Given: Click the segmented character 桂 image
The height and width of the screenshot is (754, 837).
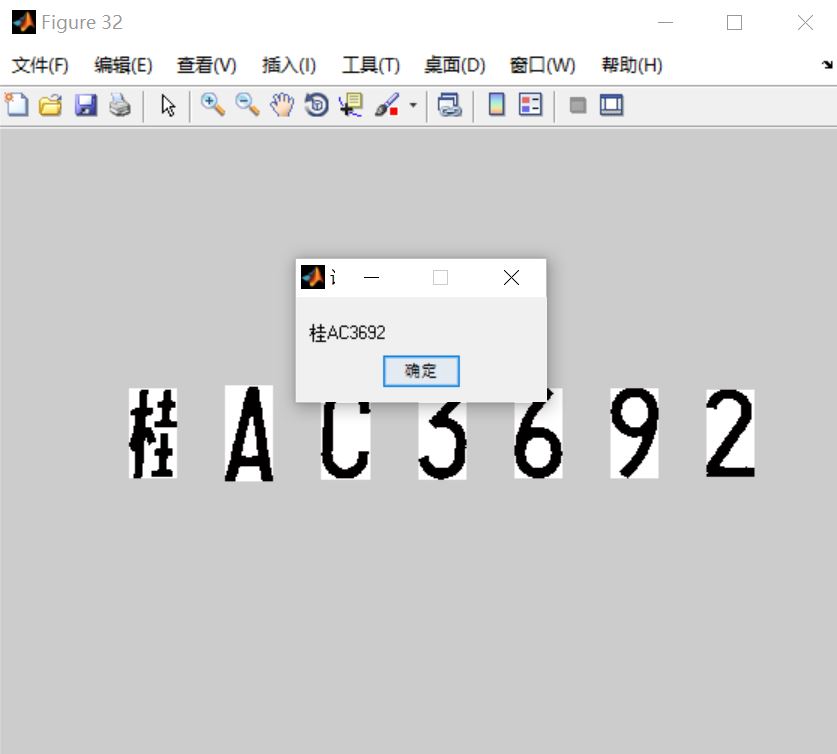Looking at the screenshot, I should click(153, 433).
